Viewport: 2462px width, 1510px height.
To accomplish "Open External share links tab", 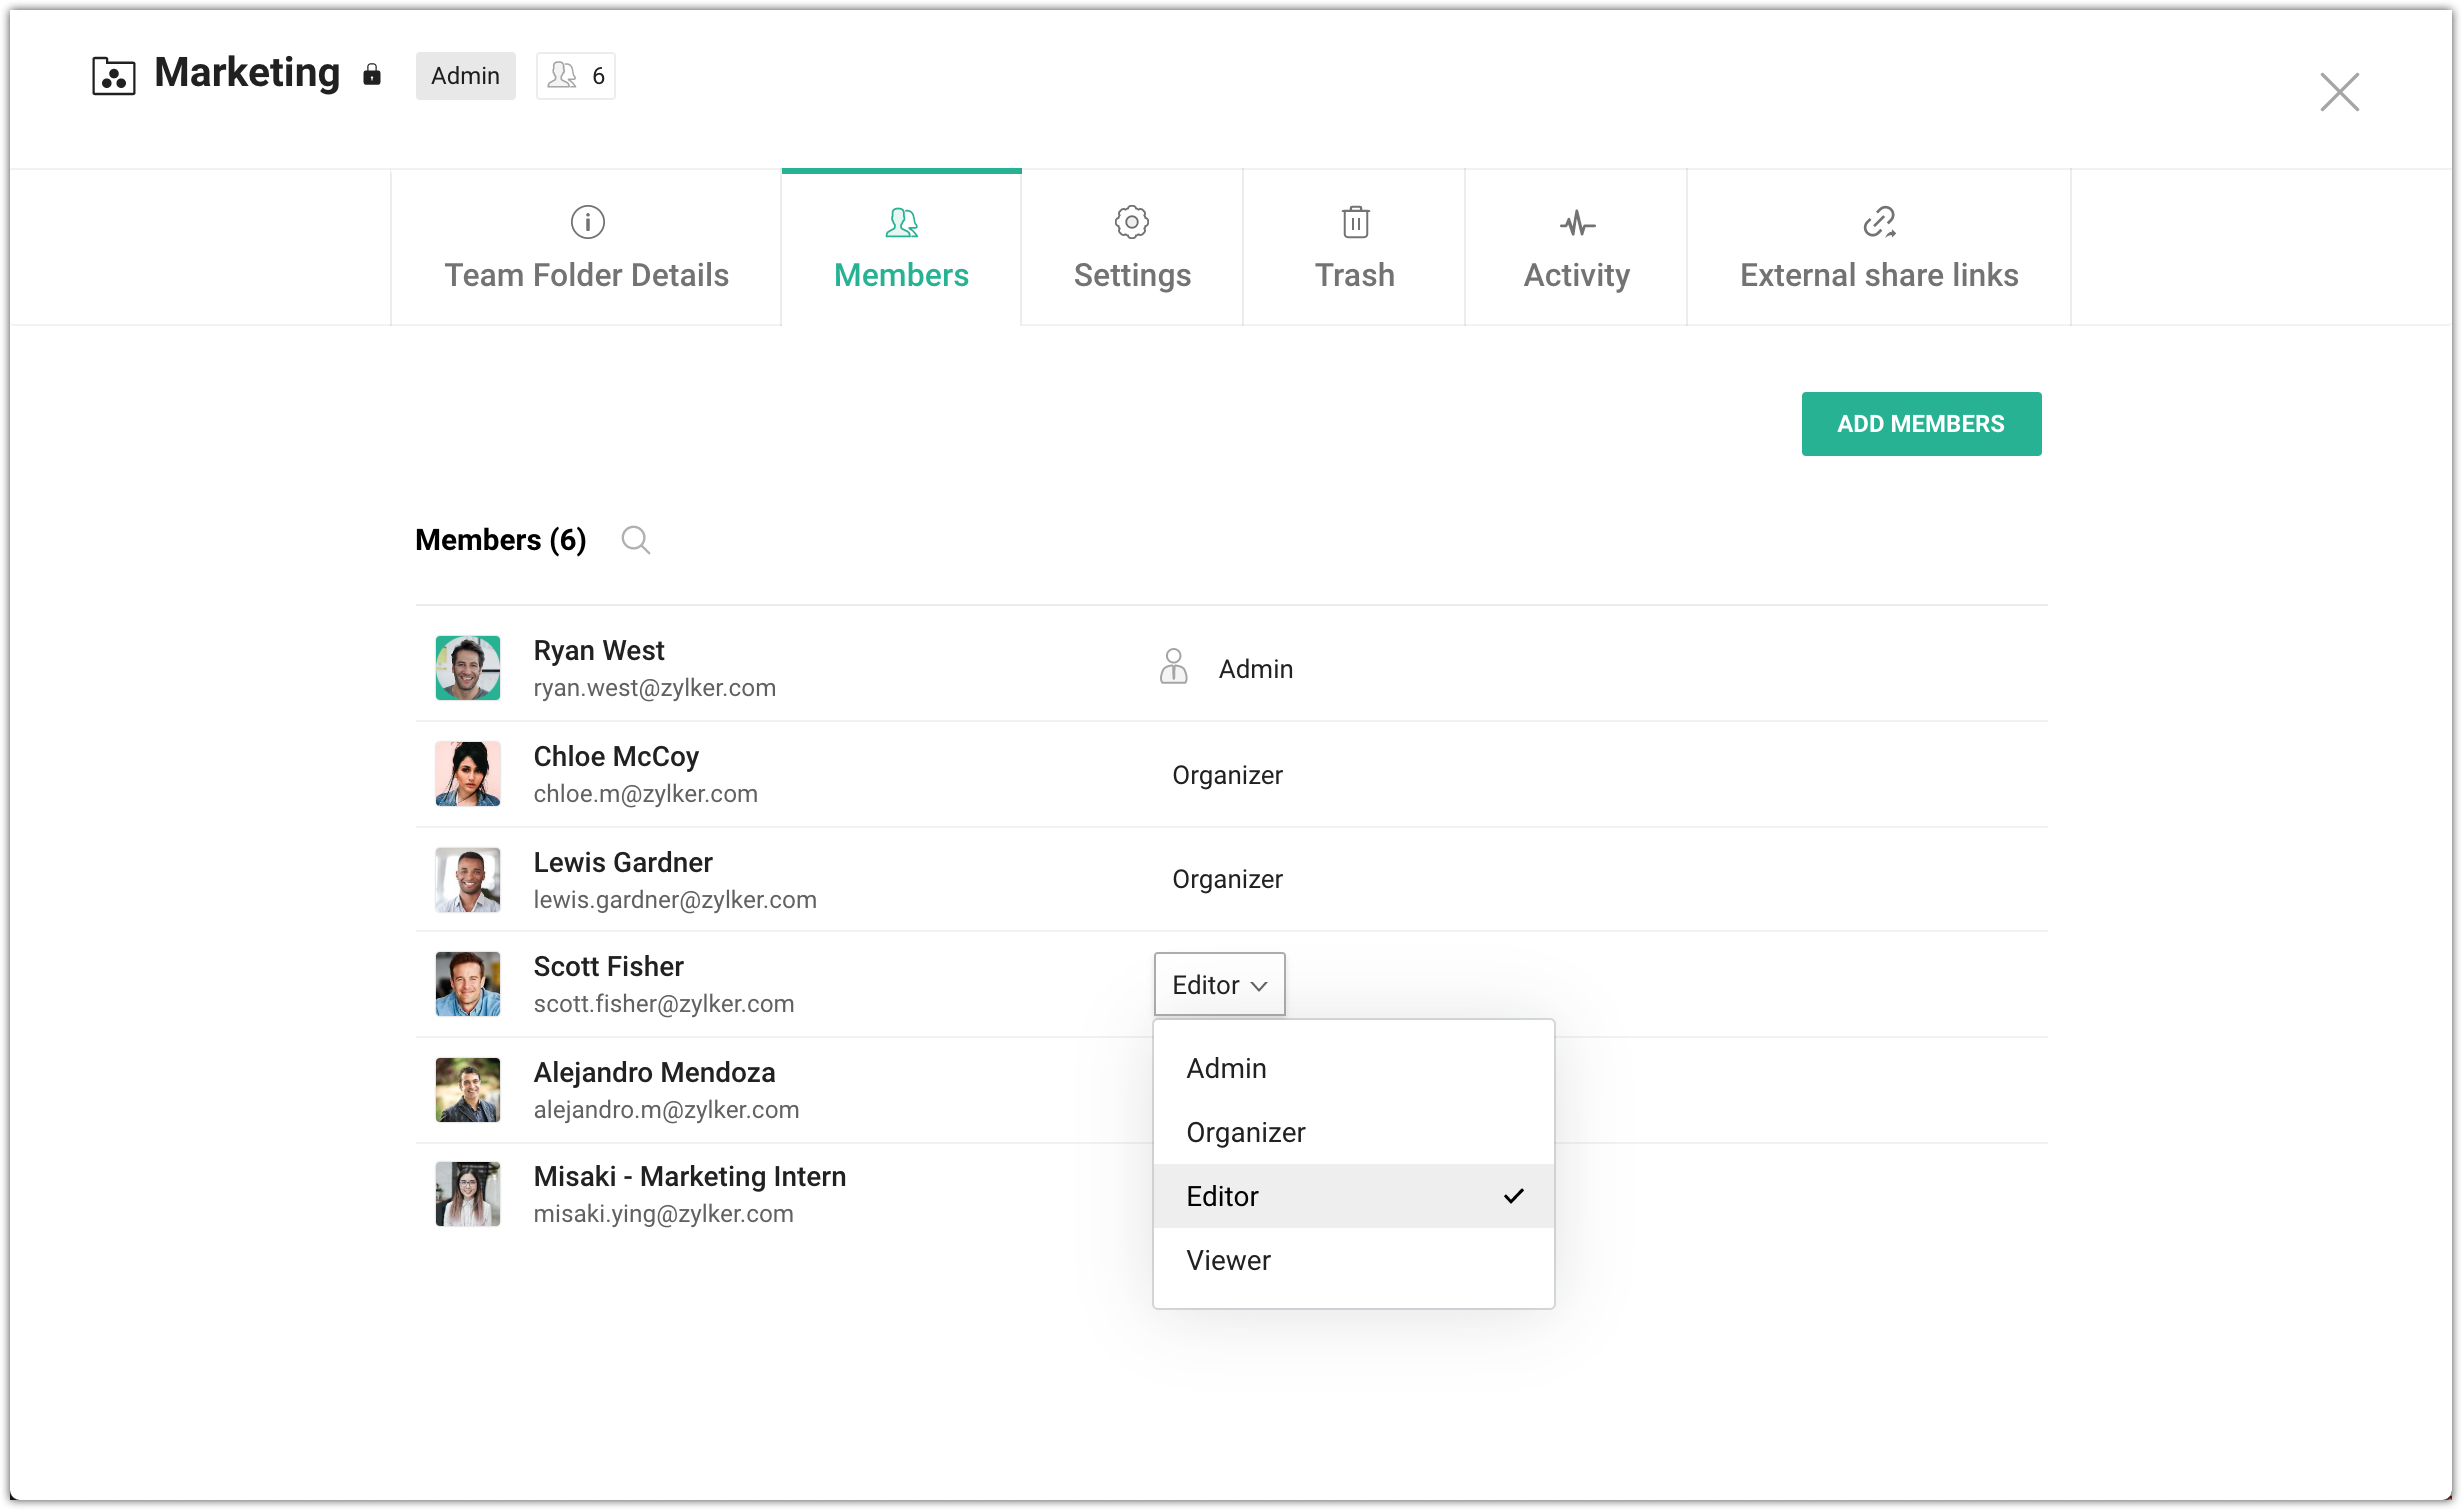I will [x=1878, y=248].
